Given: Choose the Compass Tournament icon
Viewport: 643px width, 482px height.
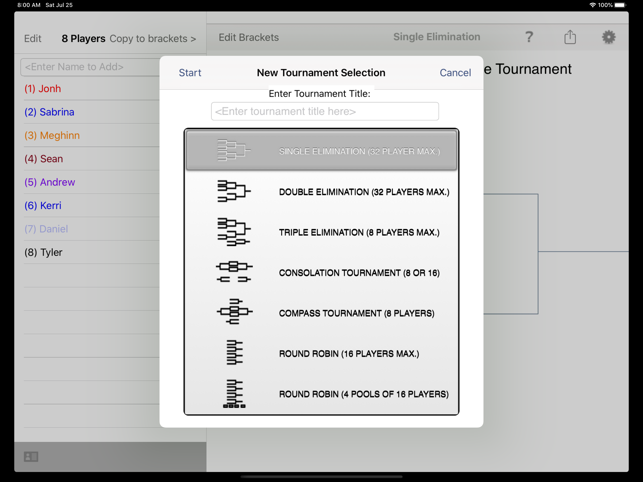Looking at the screenshot, I should pos(233,313).
